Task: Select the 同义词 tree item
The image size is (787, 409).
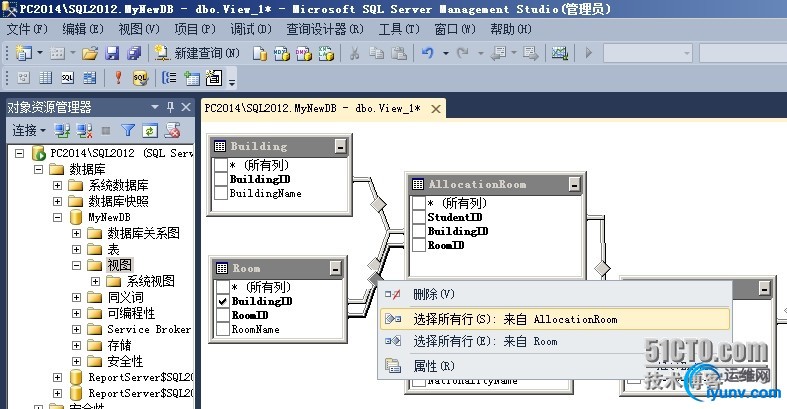Action: [x=125, y=297]
